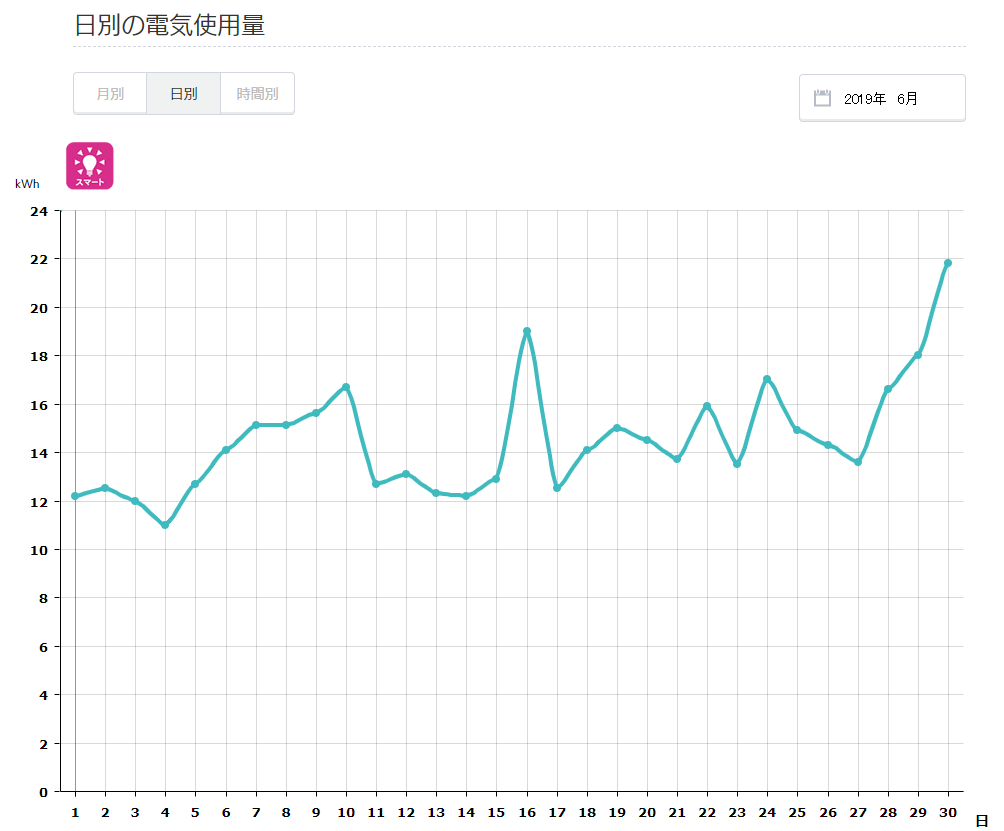Screen dimensions: 1004x831
Task: Click the data point for day 29
Action: 918,355
